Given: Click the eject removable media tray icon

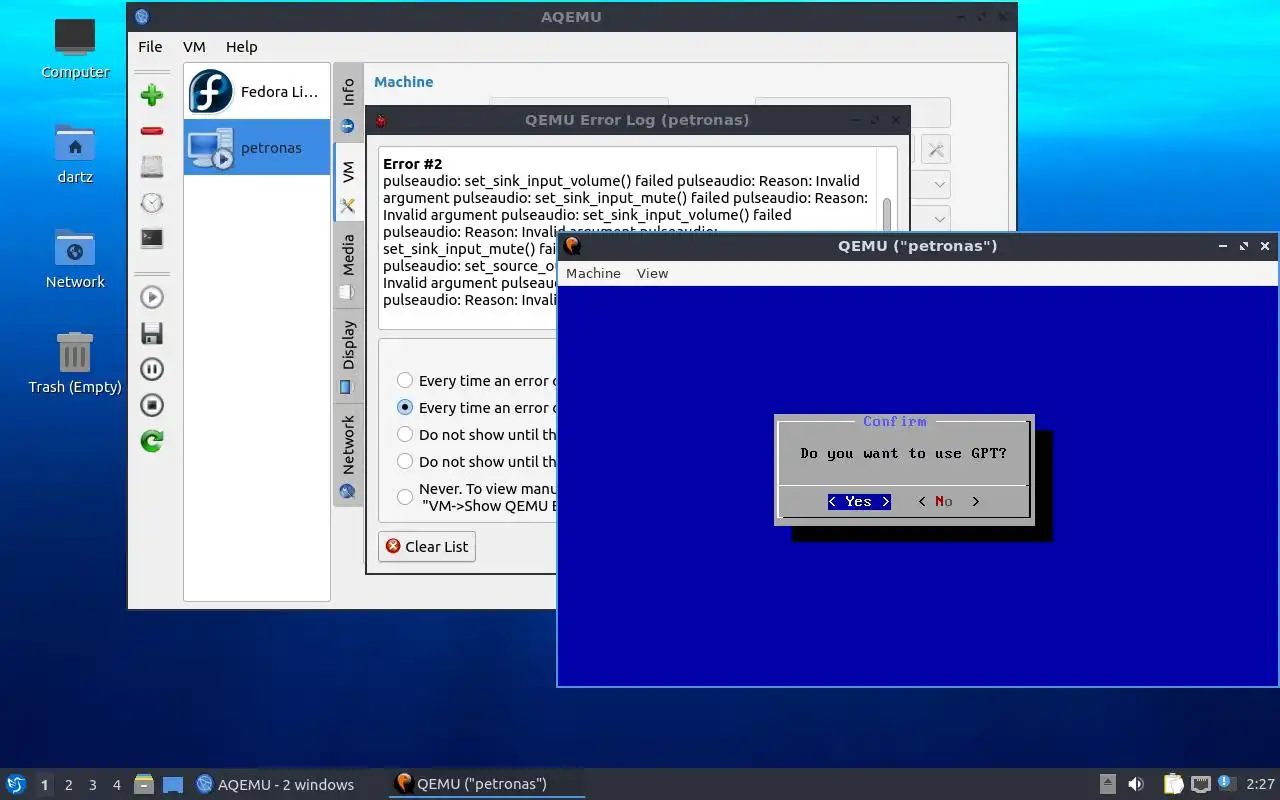Looking at the screenshot, I should click(x=1108, y=784).
